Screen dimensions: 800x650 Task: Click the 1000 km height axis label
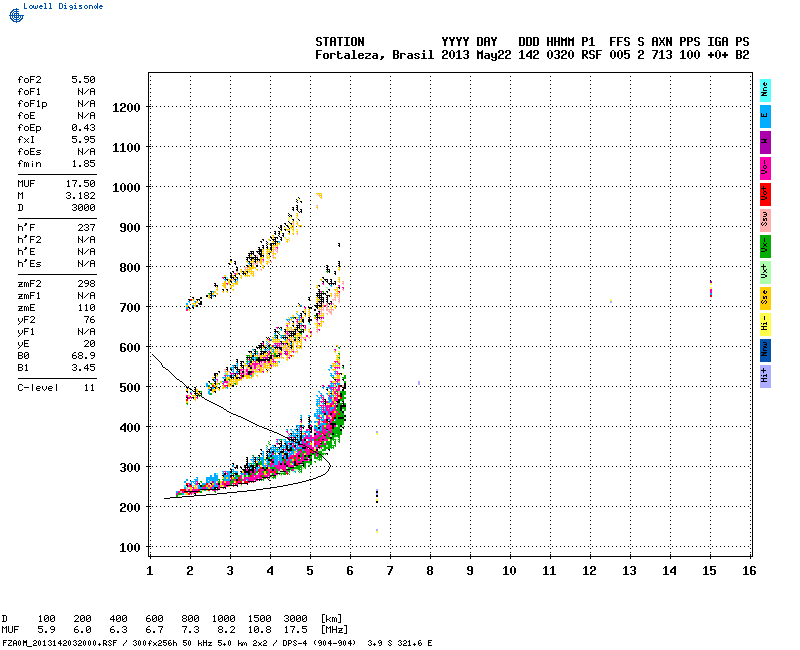click(x=126, y=187)
